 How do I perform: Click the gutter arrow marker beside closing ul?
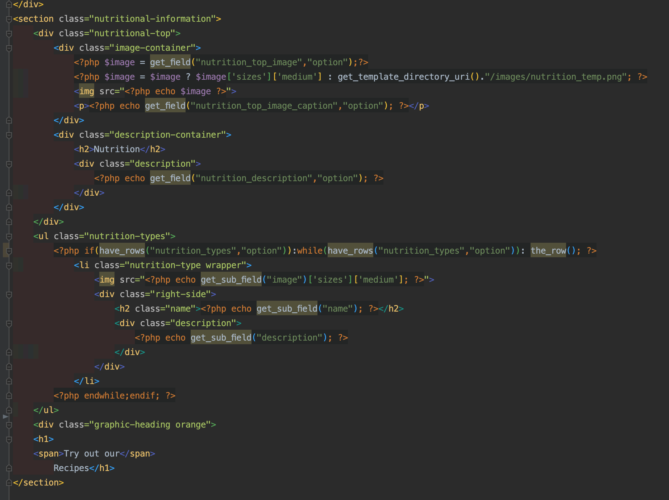(5, 410)
